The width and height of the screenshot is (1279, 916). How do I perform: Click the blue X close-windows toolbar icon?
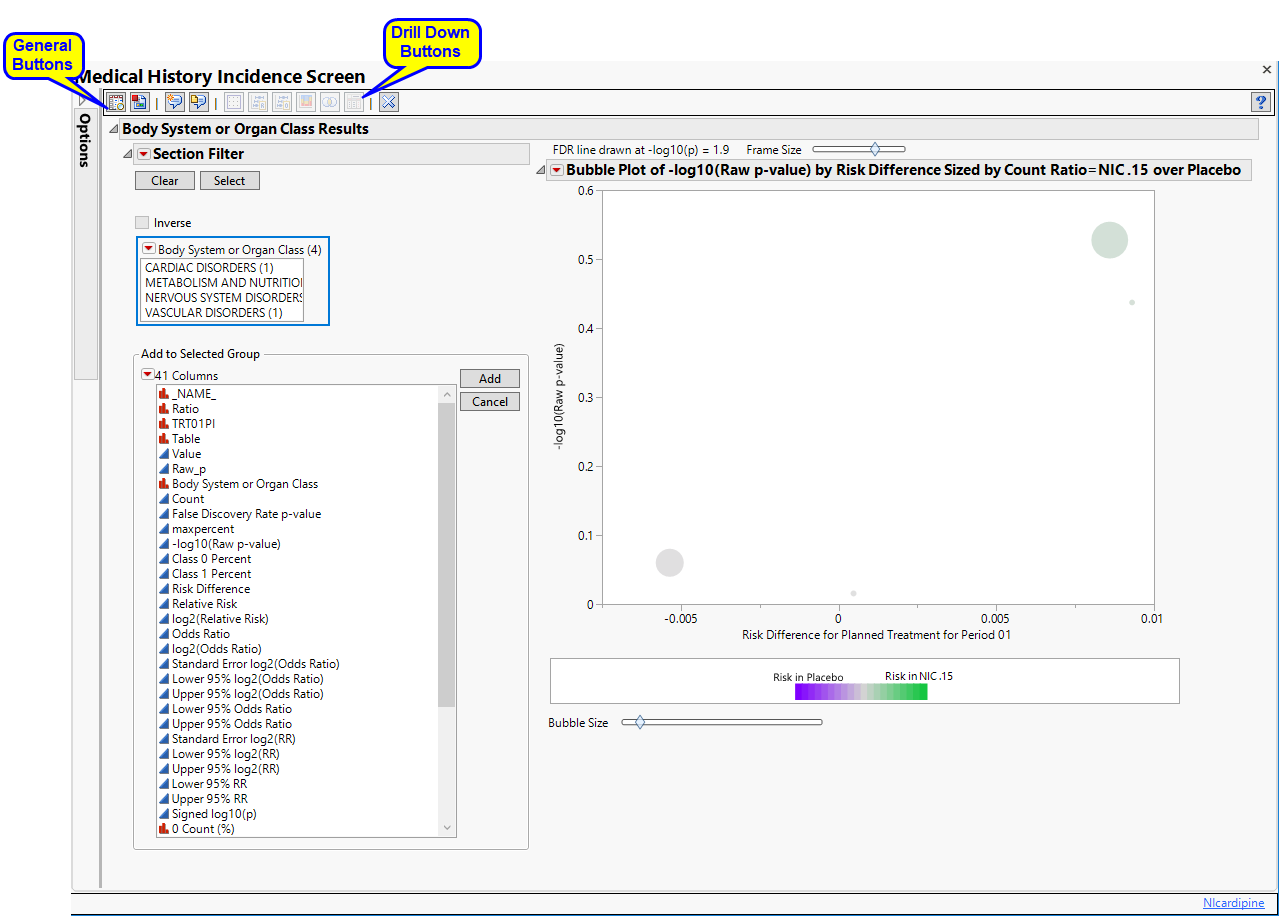pos(389,102)
